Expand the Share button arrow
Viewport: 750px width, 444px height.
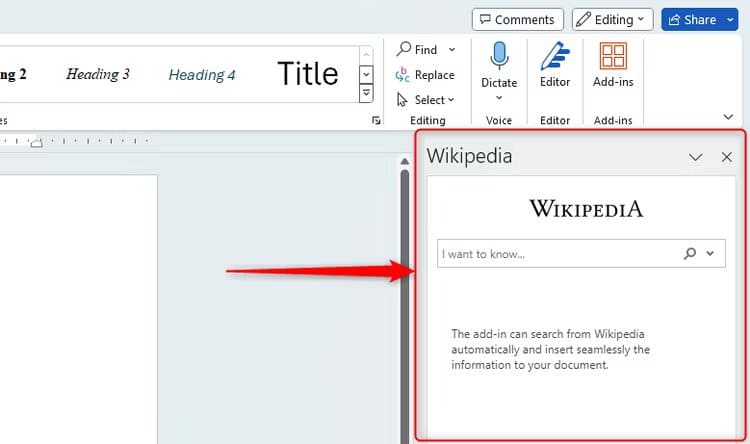(x=730, y=20)
